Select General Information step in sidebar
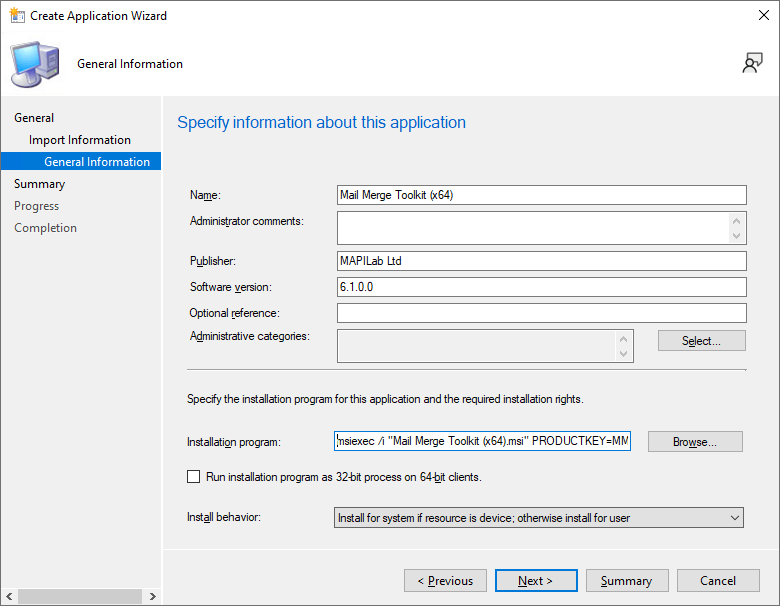This screenshot has height=606, width=780. pos(81,161)
